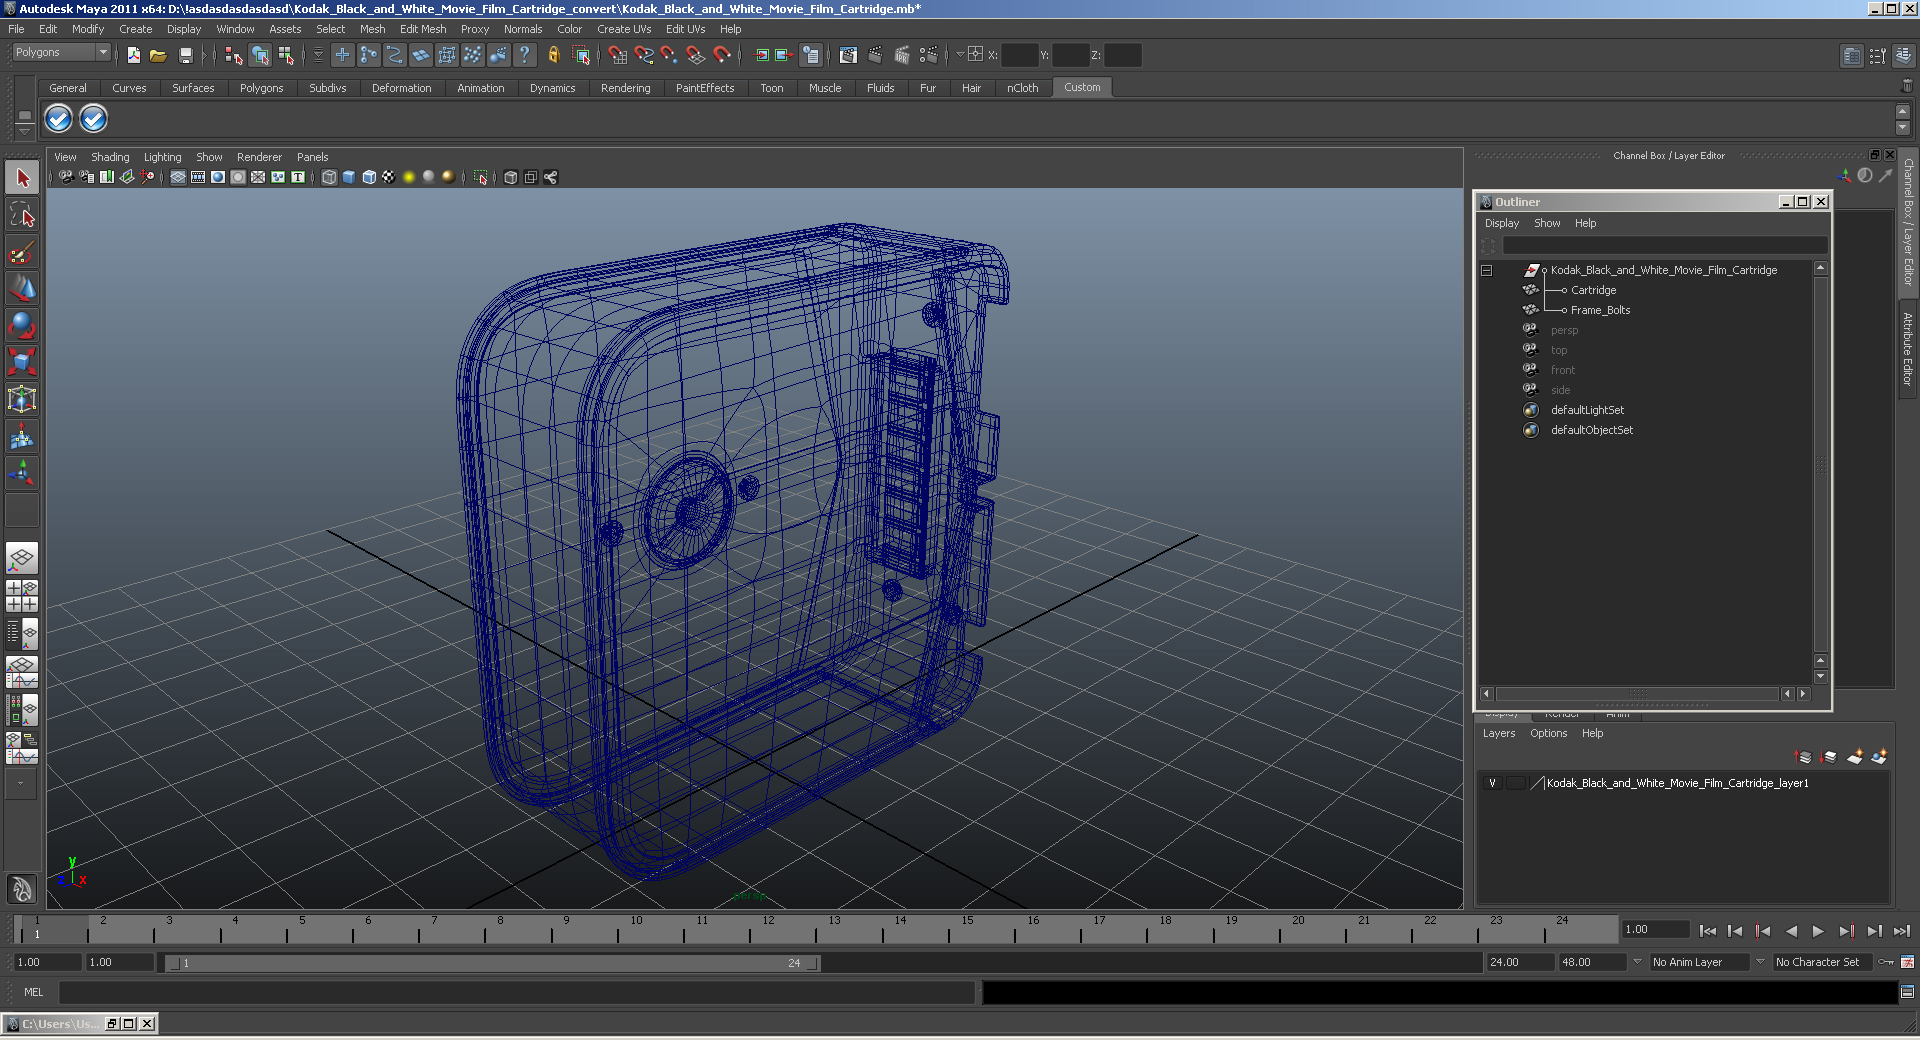
Task: Open shelf options arrow below shelf tab icon
Action: point(25,133)
